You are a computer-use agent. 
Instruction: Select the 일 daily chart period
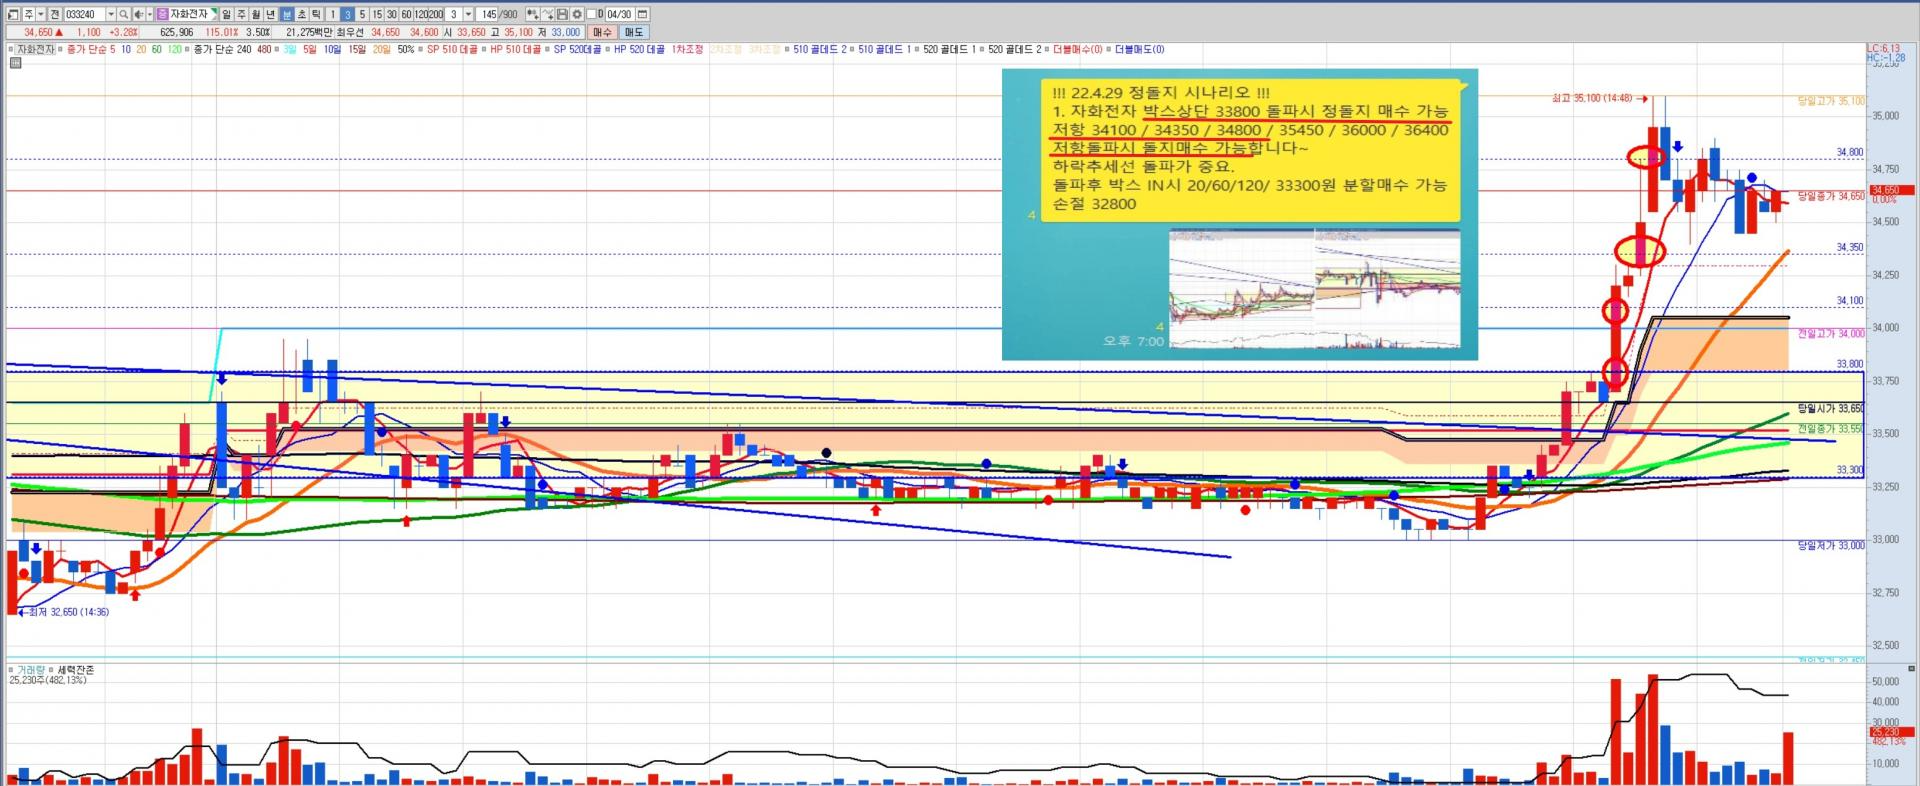[x=227, y=14]
